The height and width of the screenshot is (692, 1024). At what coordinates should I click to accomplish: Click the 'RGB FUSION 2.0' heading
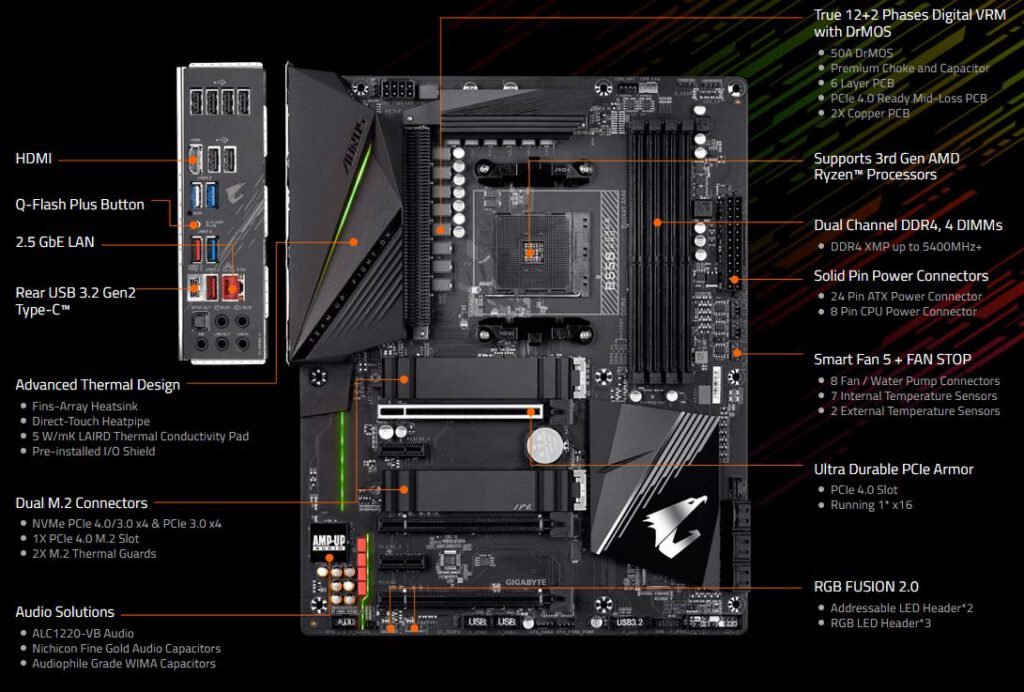[866, 586]
